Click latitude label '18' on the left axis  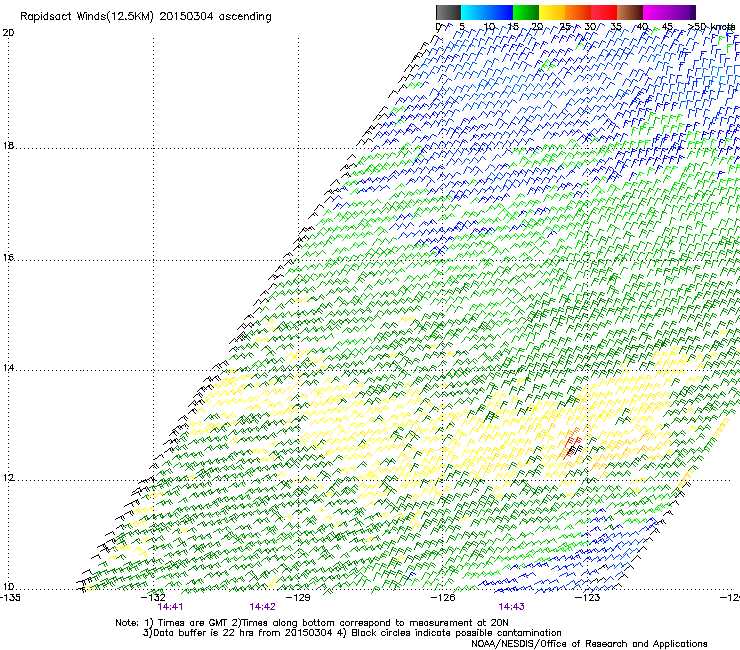[8, 145]
